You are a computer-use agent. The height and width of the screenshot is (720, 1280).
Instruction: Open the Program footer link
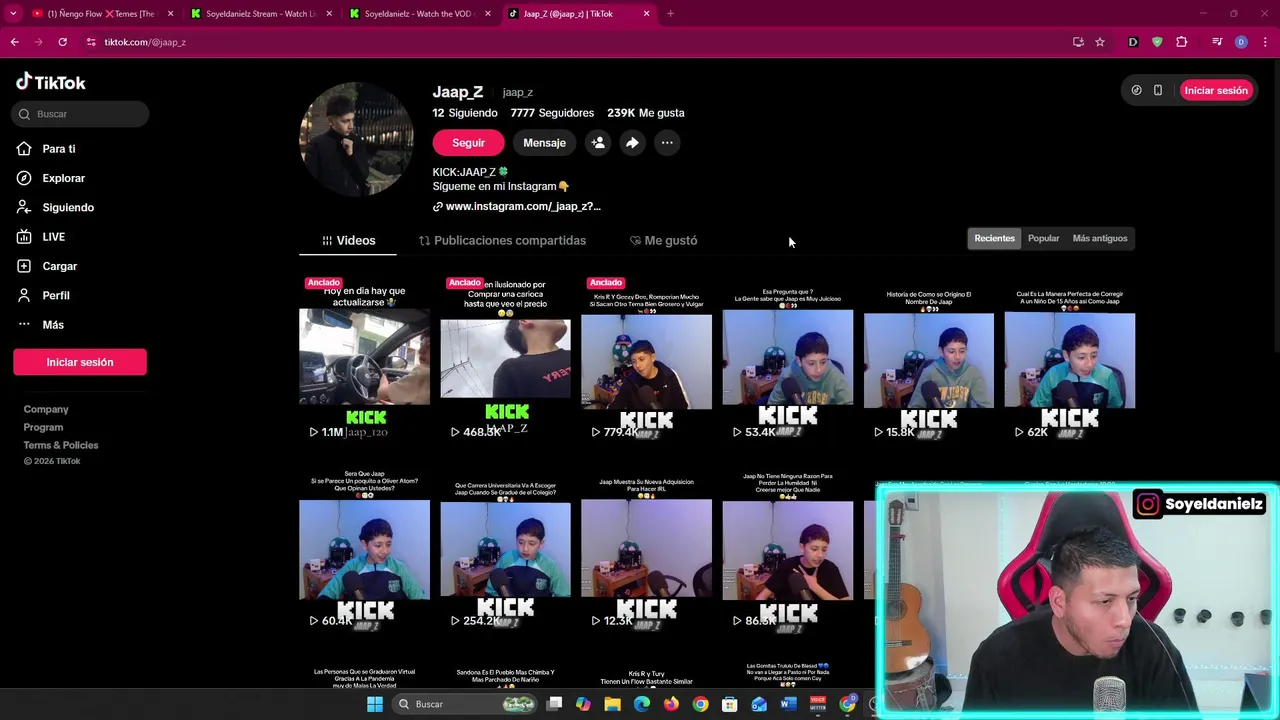(x=43, y=427)
